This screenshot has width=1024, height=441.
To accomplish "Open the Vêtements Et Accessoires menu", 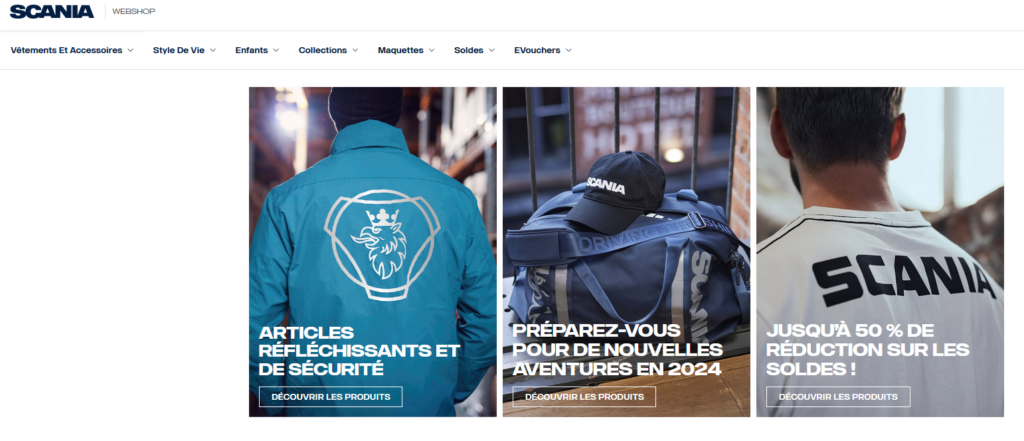I will pyautogui.click(x=67, y=50).
